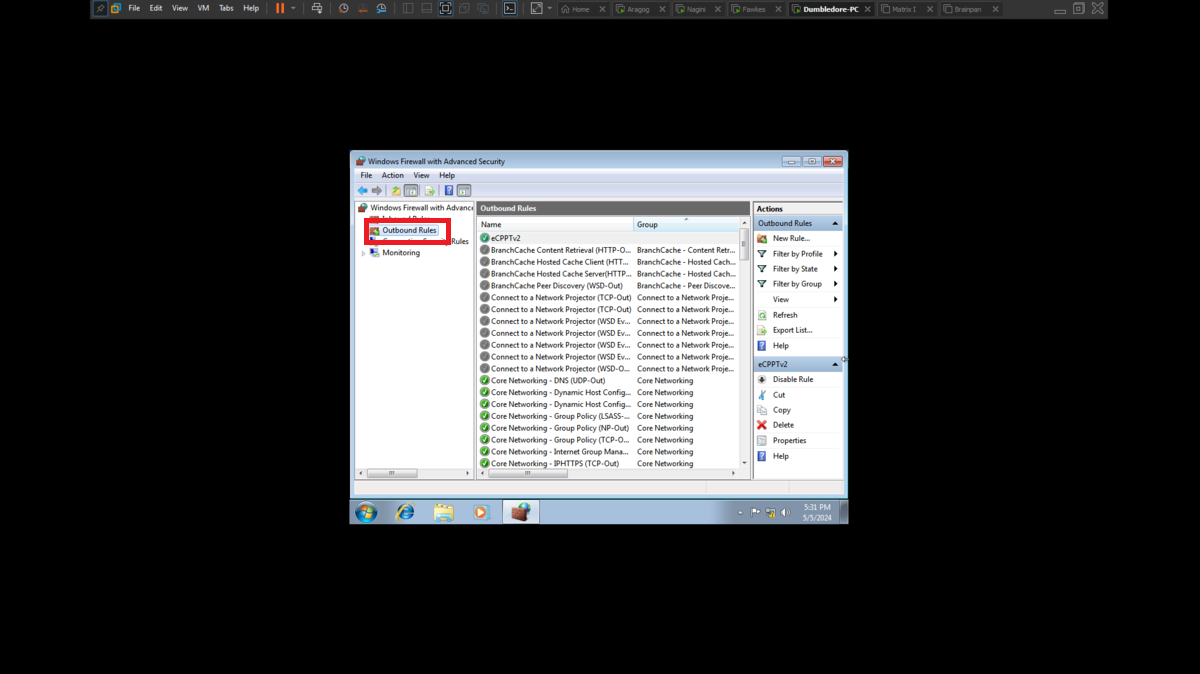Click the red Delete X icon
Screen dimensions: 1200x674
click(762, 425)
